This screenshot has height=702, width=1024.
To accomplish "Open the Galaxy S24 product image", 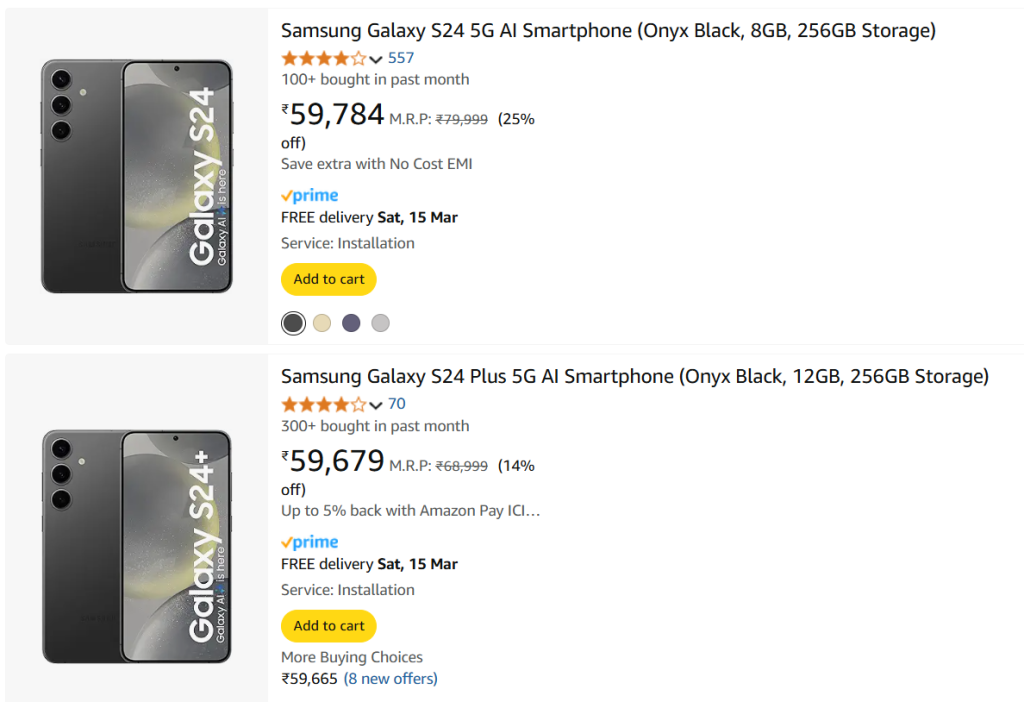I will pos(137,176).
